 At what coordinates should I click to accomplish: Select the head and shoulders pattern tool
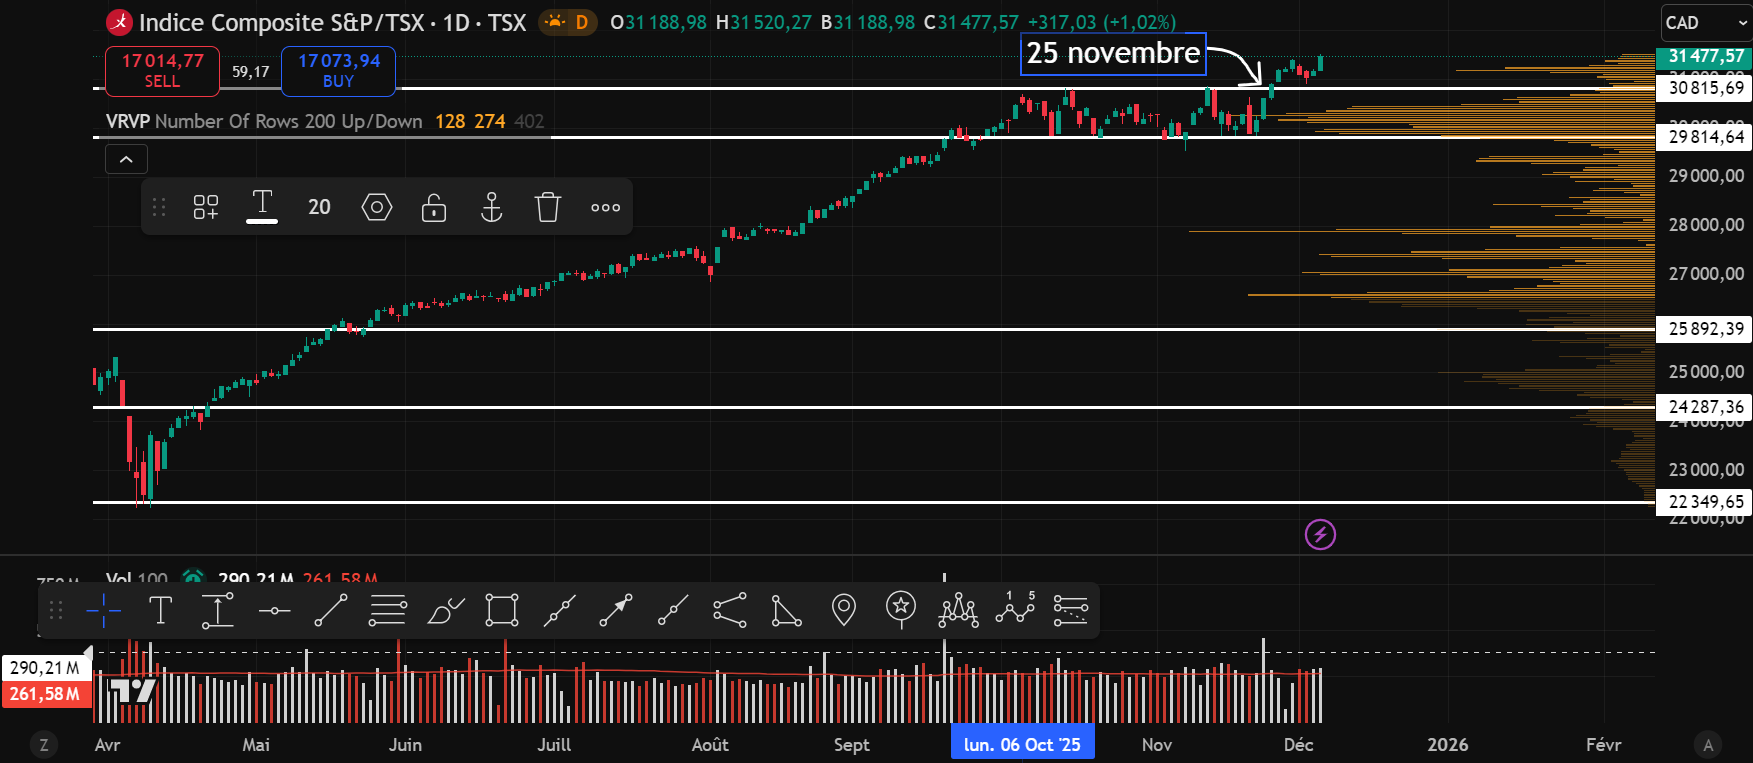958,610
